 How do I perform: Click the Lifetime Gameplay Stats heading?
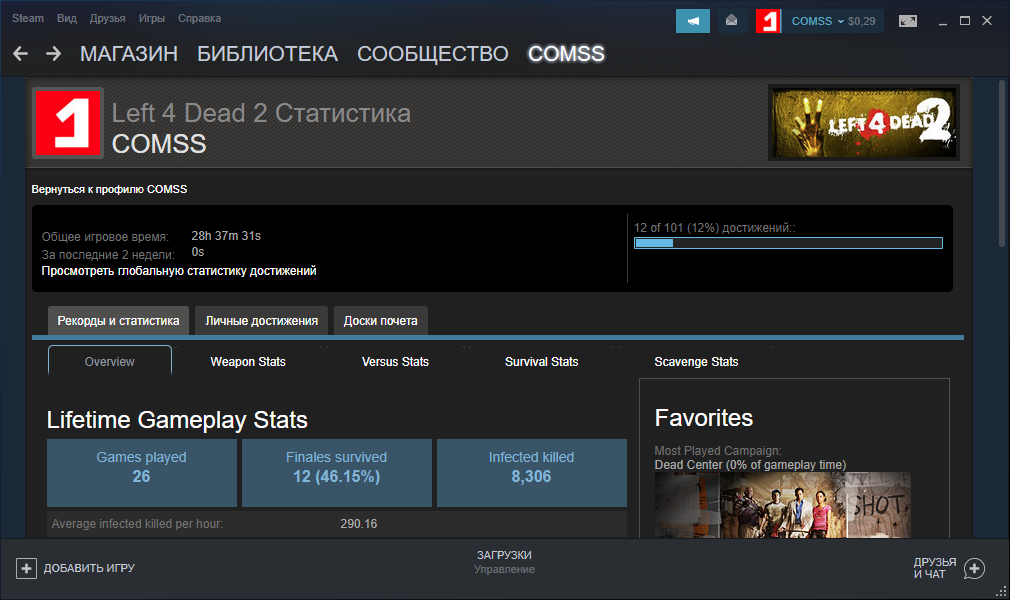pos(177,420)
